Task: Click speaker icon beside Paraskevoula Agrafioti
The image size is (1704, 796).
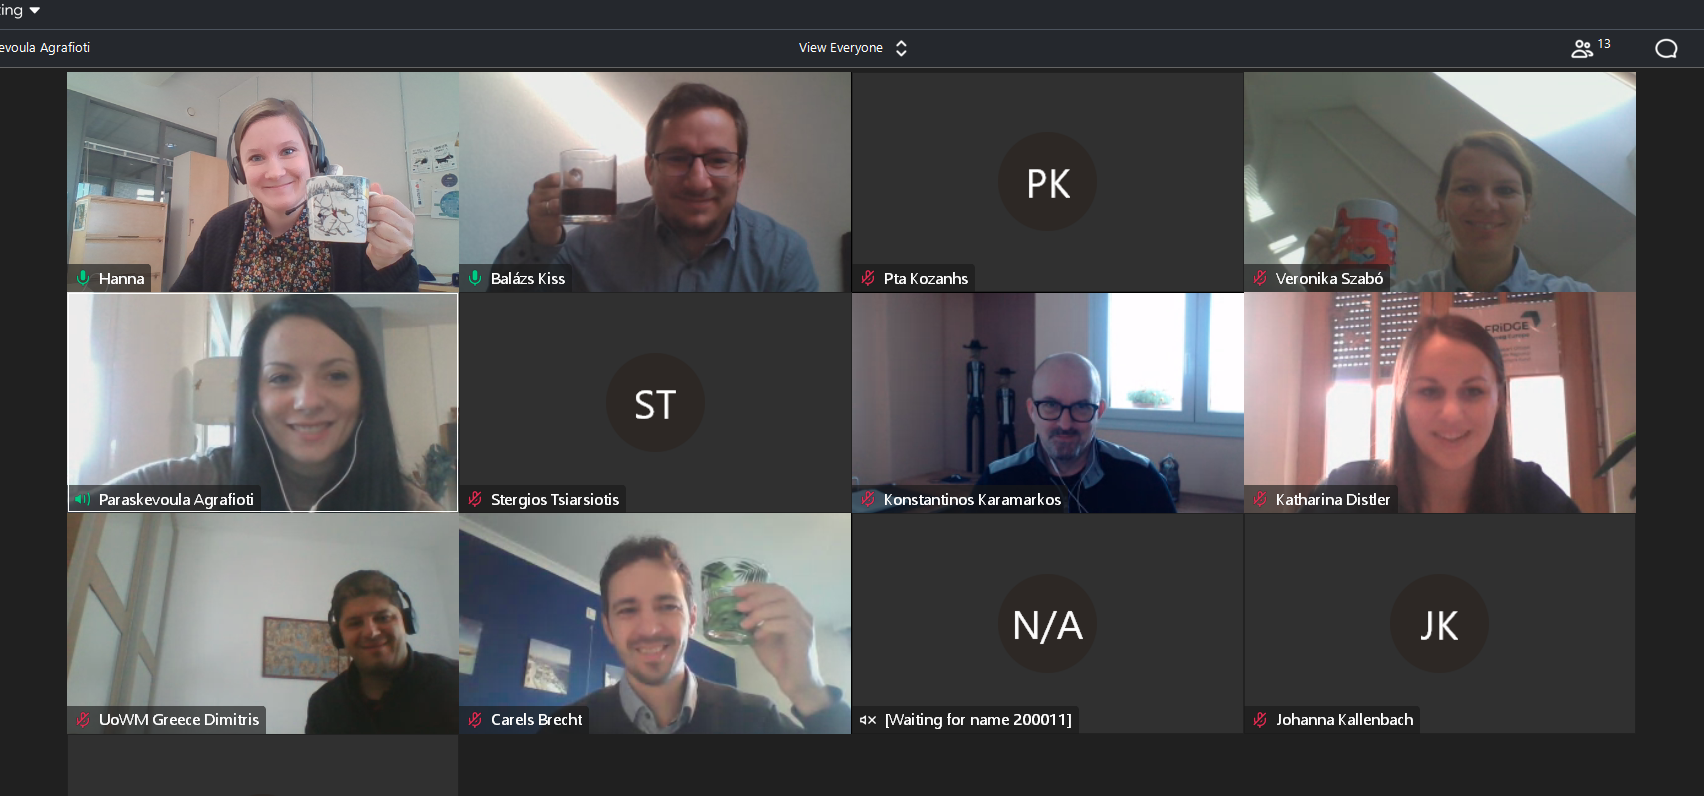Action: tap(82, 499)
